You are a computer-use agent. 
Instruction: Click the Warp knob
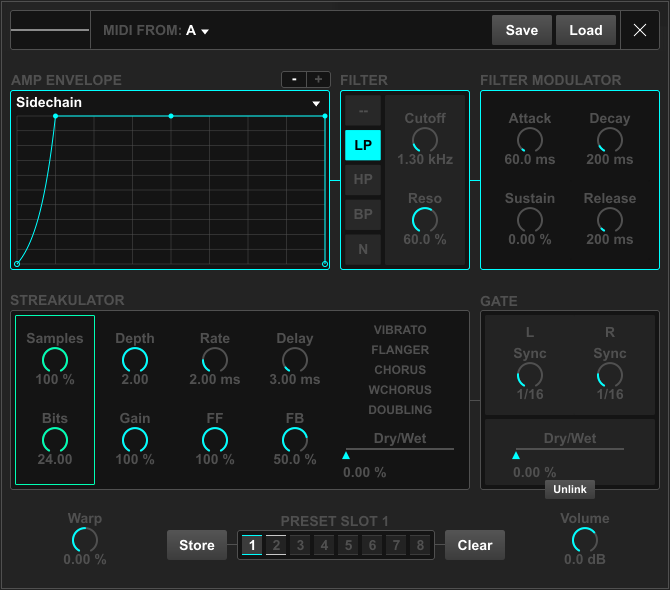pos(85,540)
